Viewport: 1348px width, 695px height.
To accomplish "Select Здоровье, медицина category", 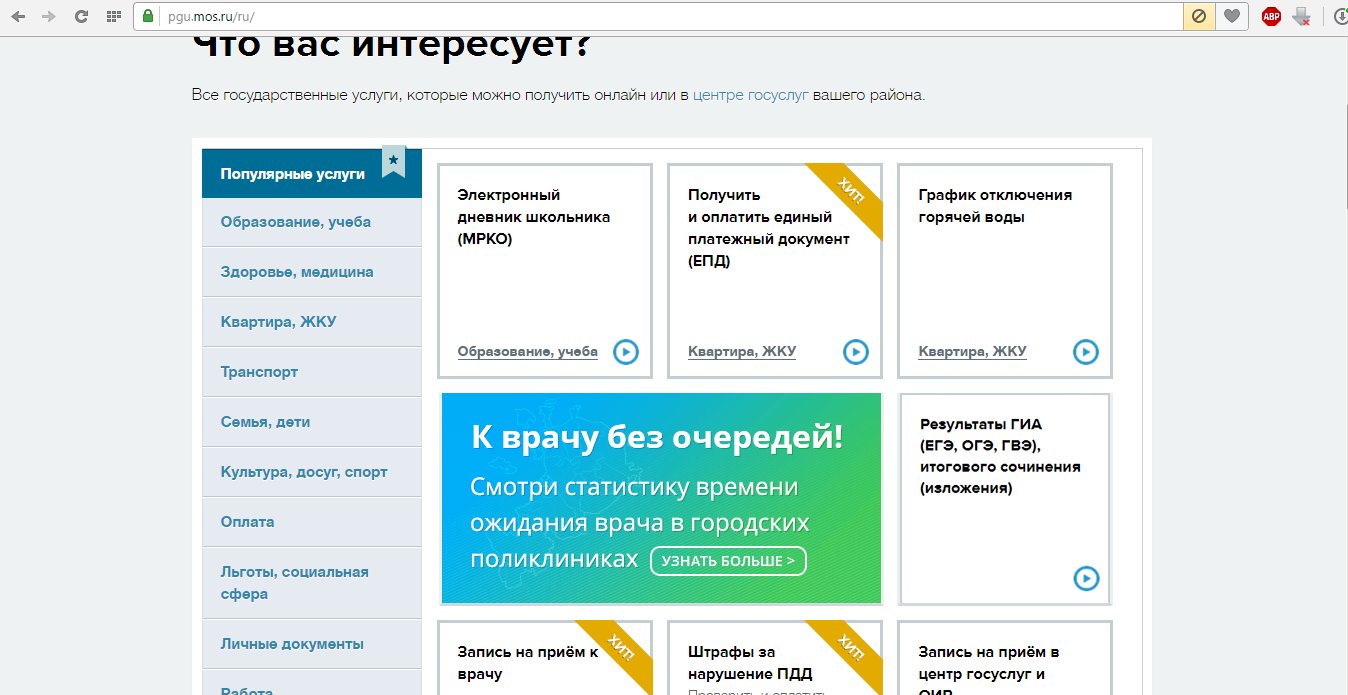I will [x=312, y=272].
